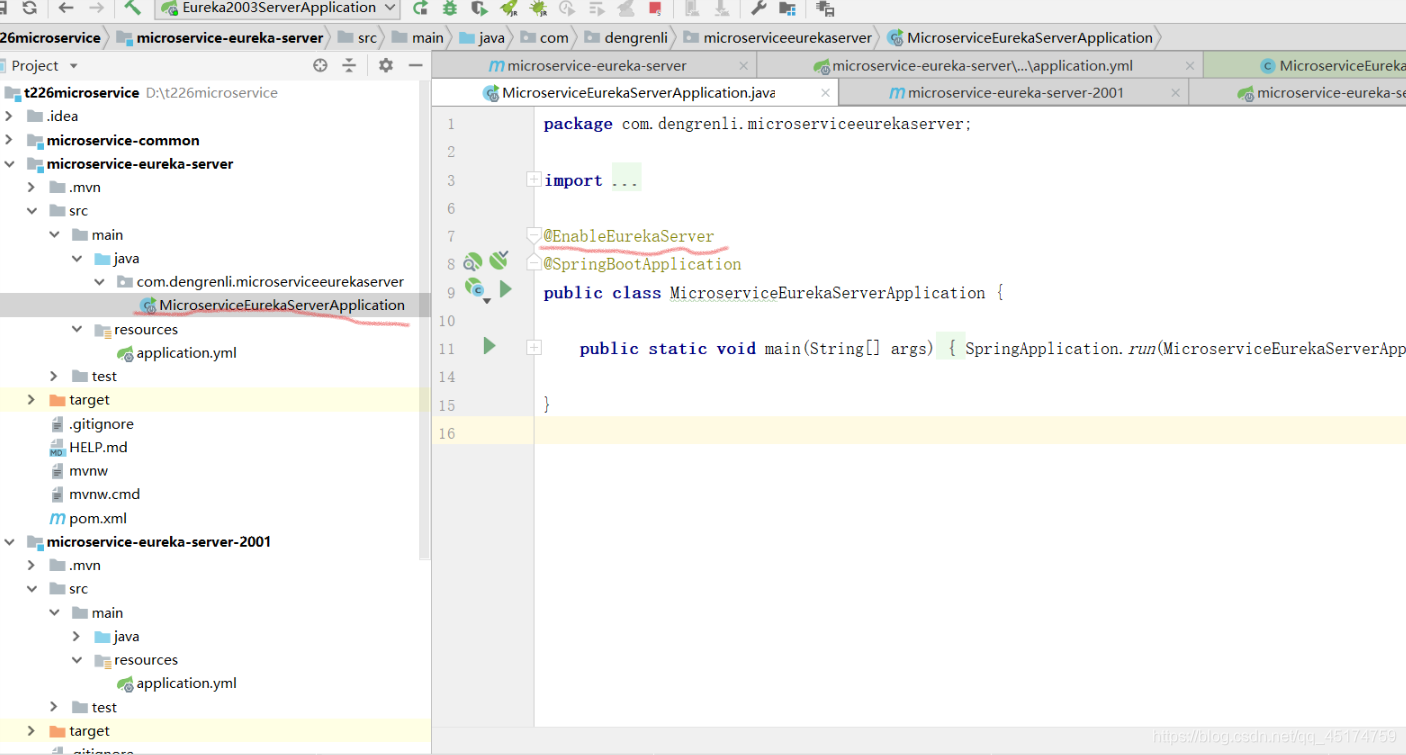Image resolution: width=1406 pixels, height=755 pixels.
Task: Place the cursor on empty line 16
Action: 970,432
